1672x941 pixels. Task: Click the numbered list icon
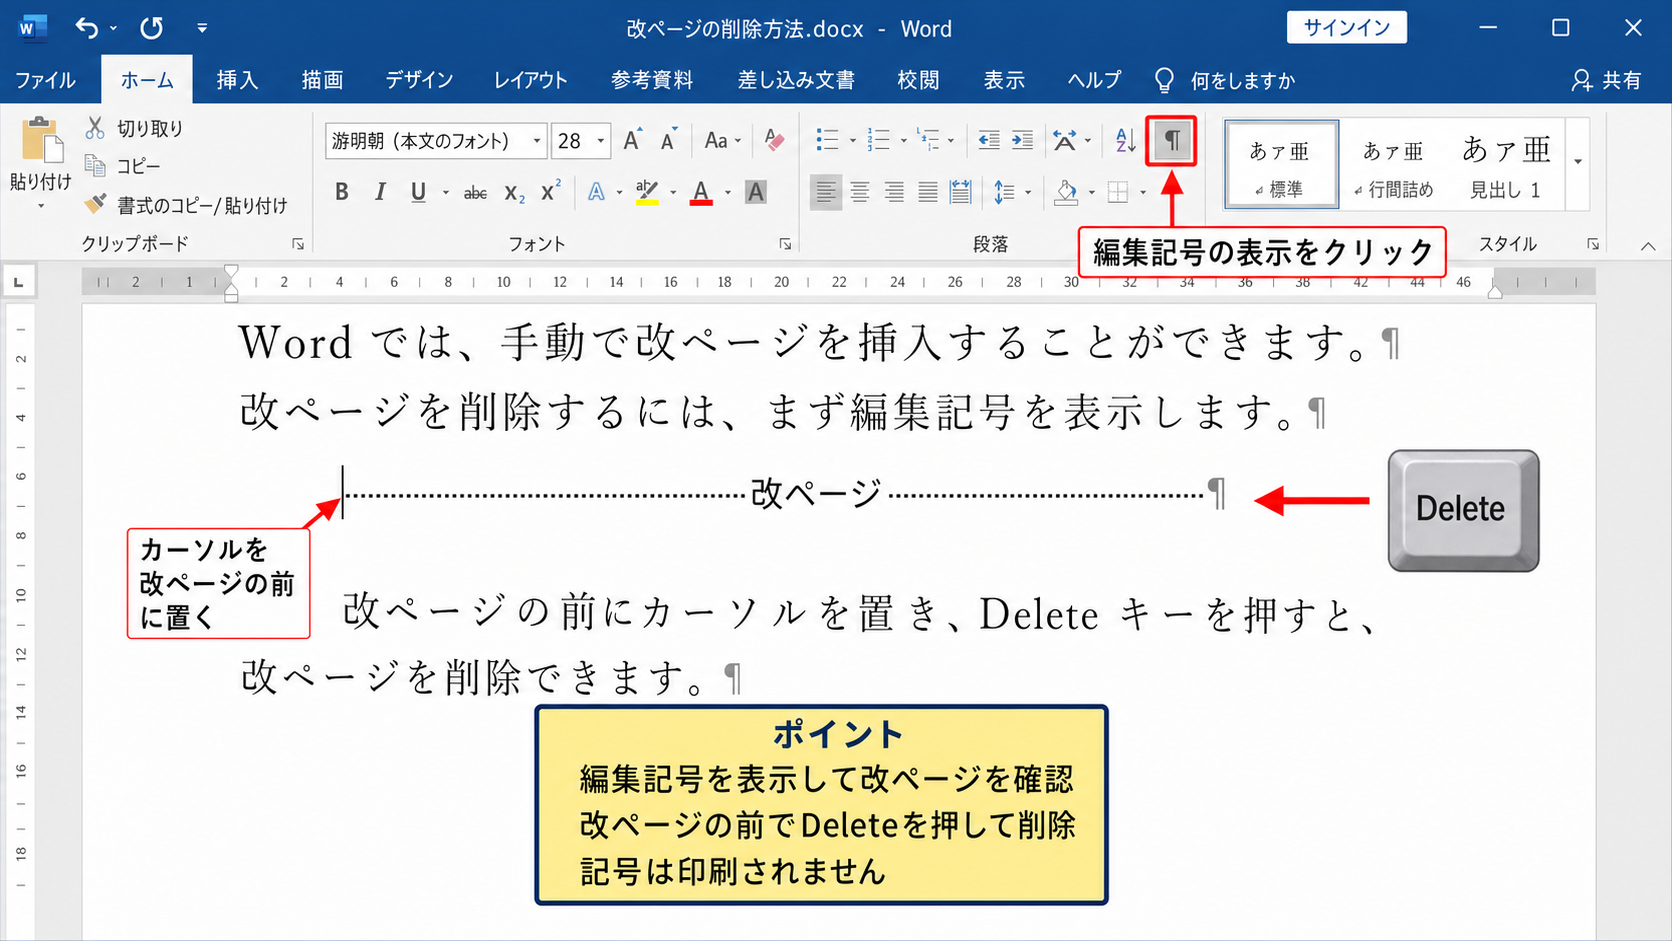tap(878, 140)
